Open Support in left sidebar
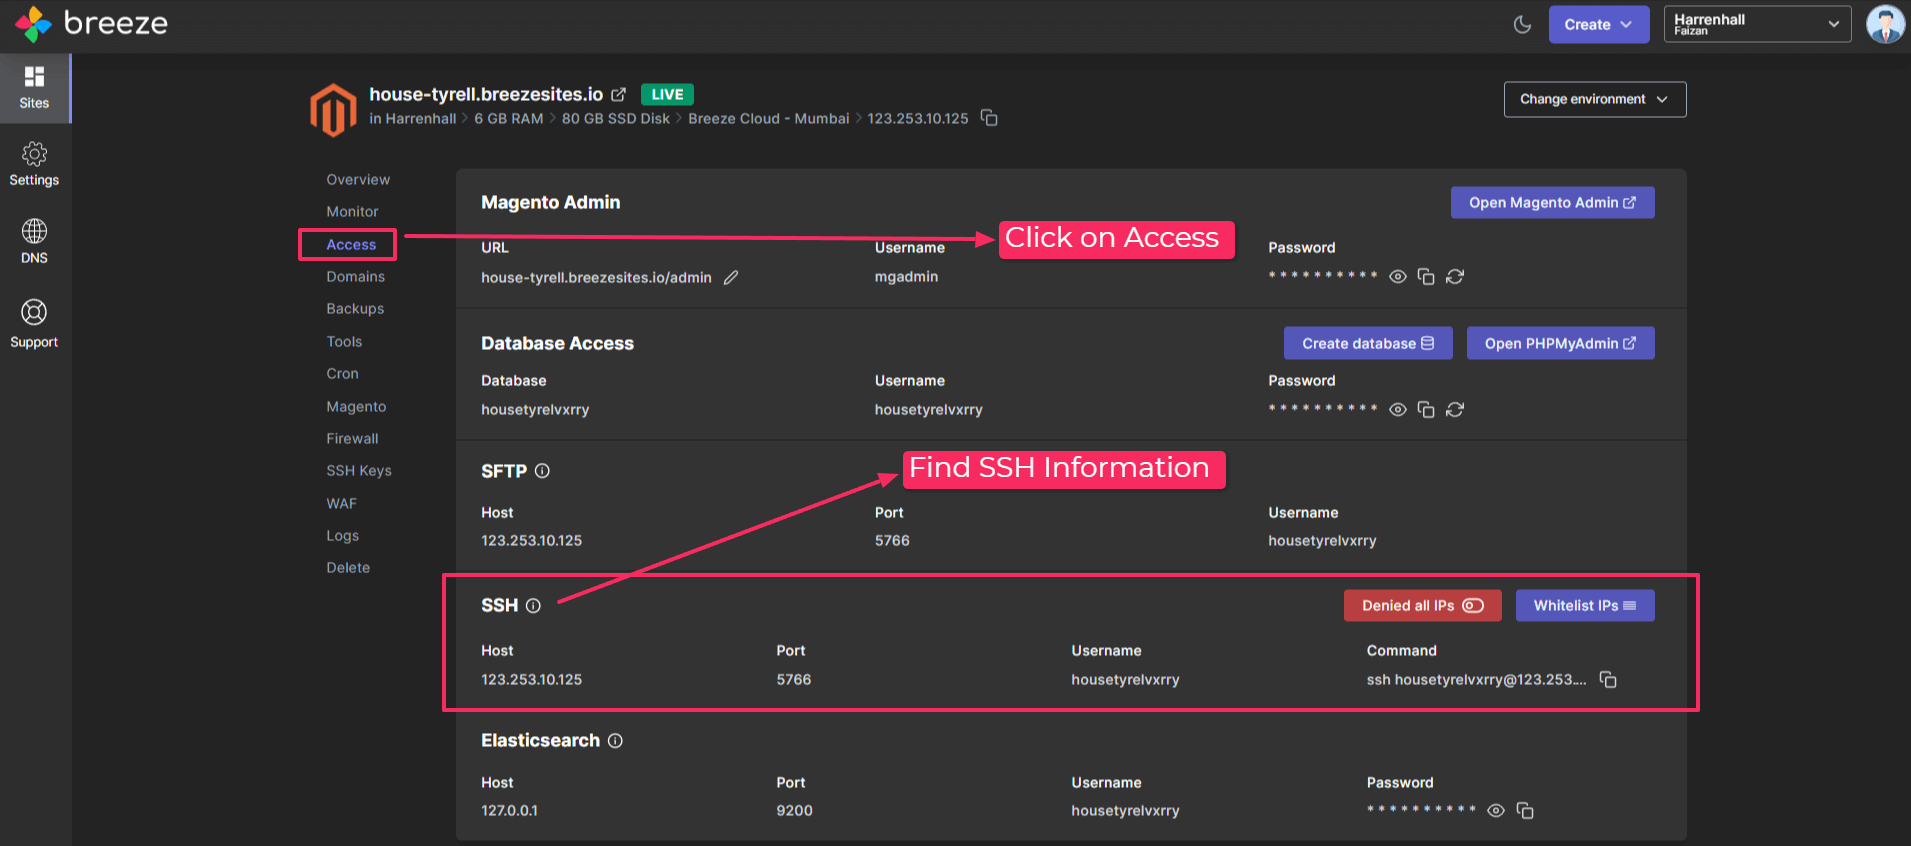Screen dimensions: 1911x846 (x=34, y=325)
